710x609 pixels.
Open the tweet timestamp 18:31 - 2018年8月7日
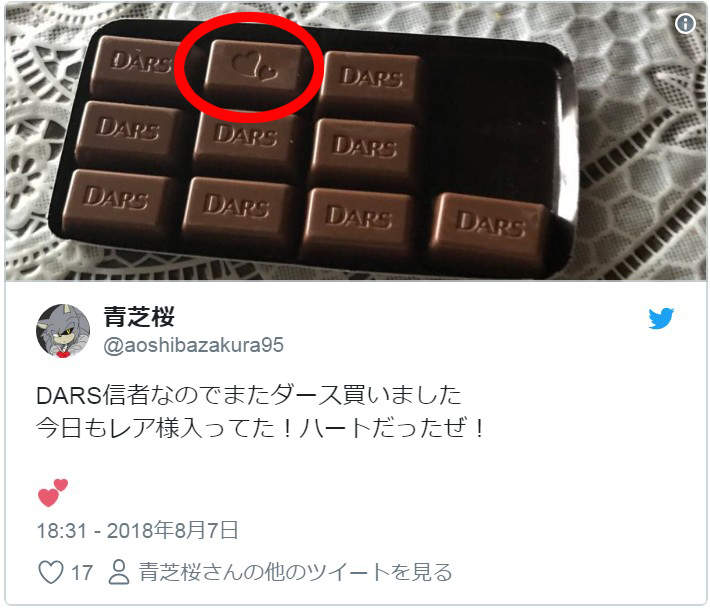pyautogui.click(x=137, y=530)
